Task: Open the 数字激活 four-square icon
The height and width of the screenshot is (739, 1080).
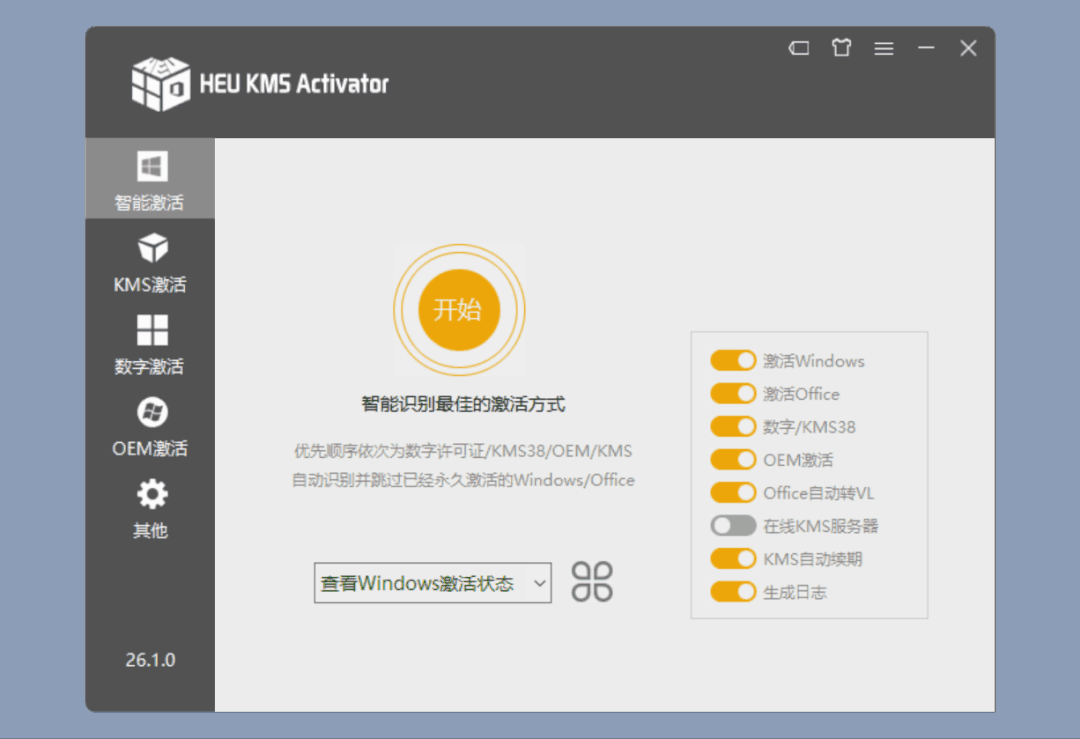Action: pyautogui.click(x=152, y=330)
